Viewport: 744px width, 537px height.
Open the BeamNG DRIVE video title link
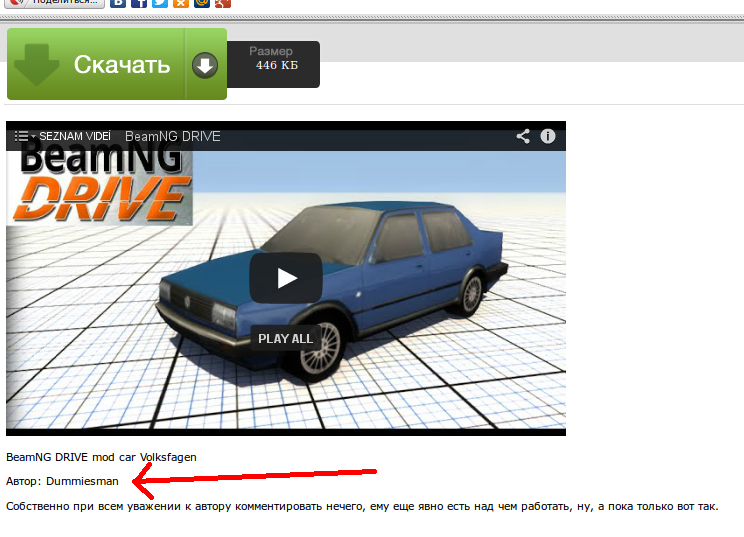click(x=173, y=137)
